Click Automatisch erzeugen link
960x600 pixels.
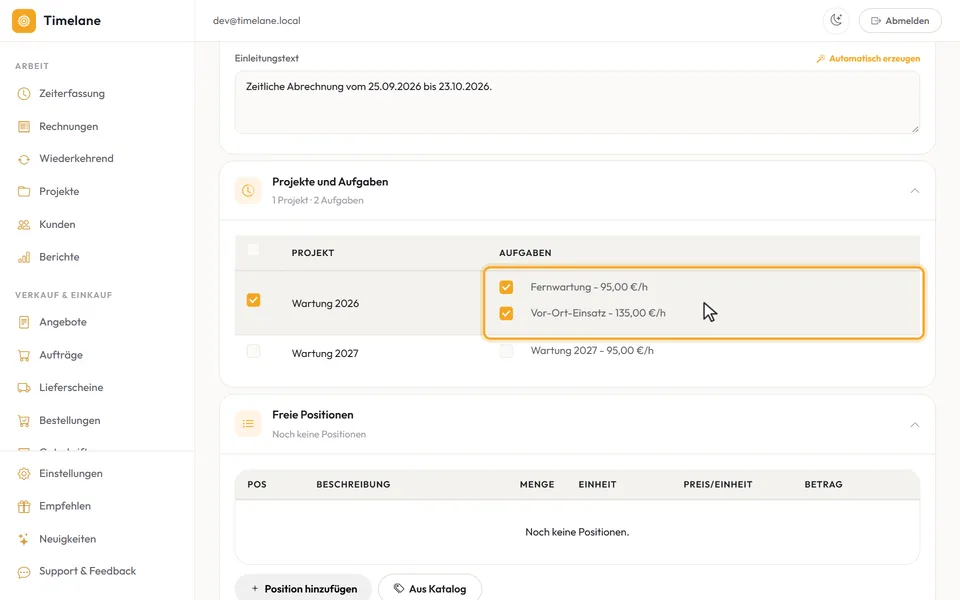(x=868, y=59)
